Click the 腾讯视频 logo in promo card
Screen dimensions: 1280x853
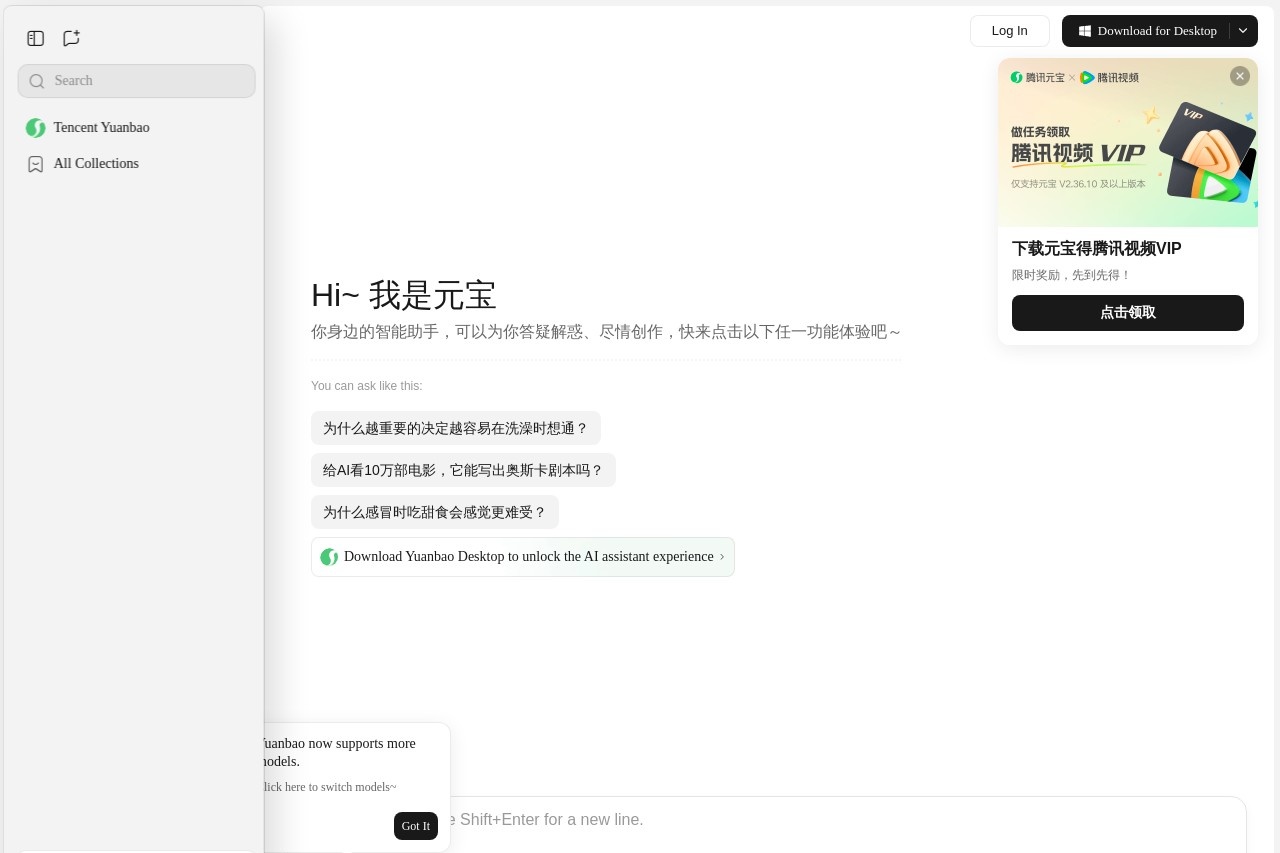click(1109, 77)
